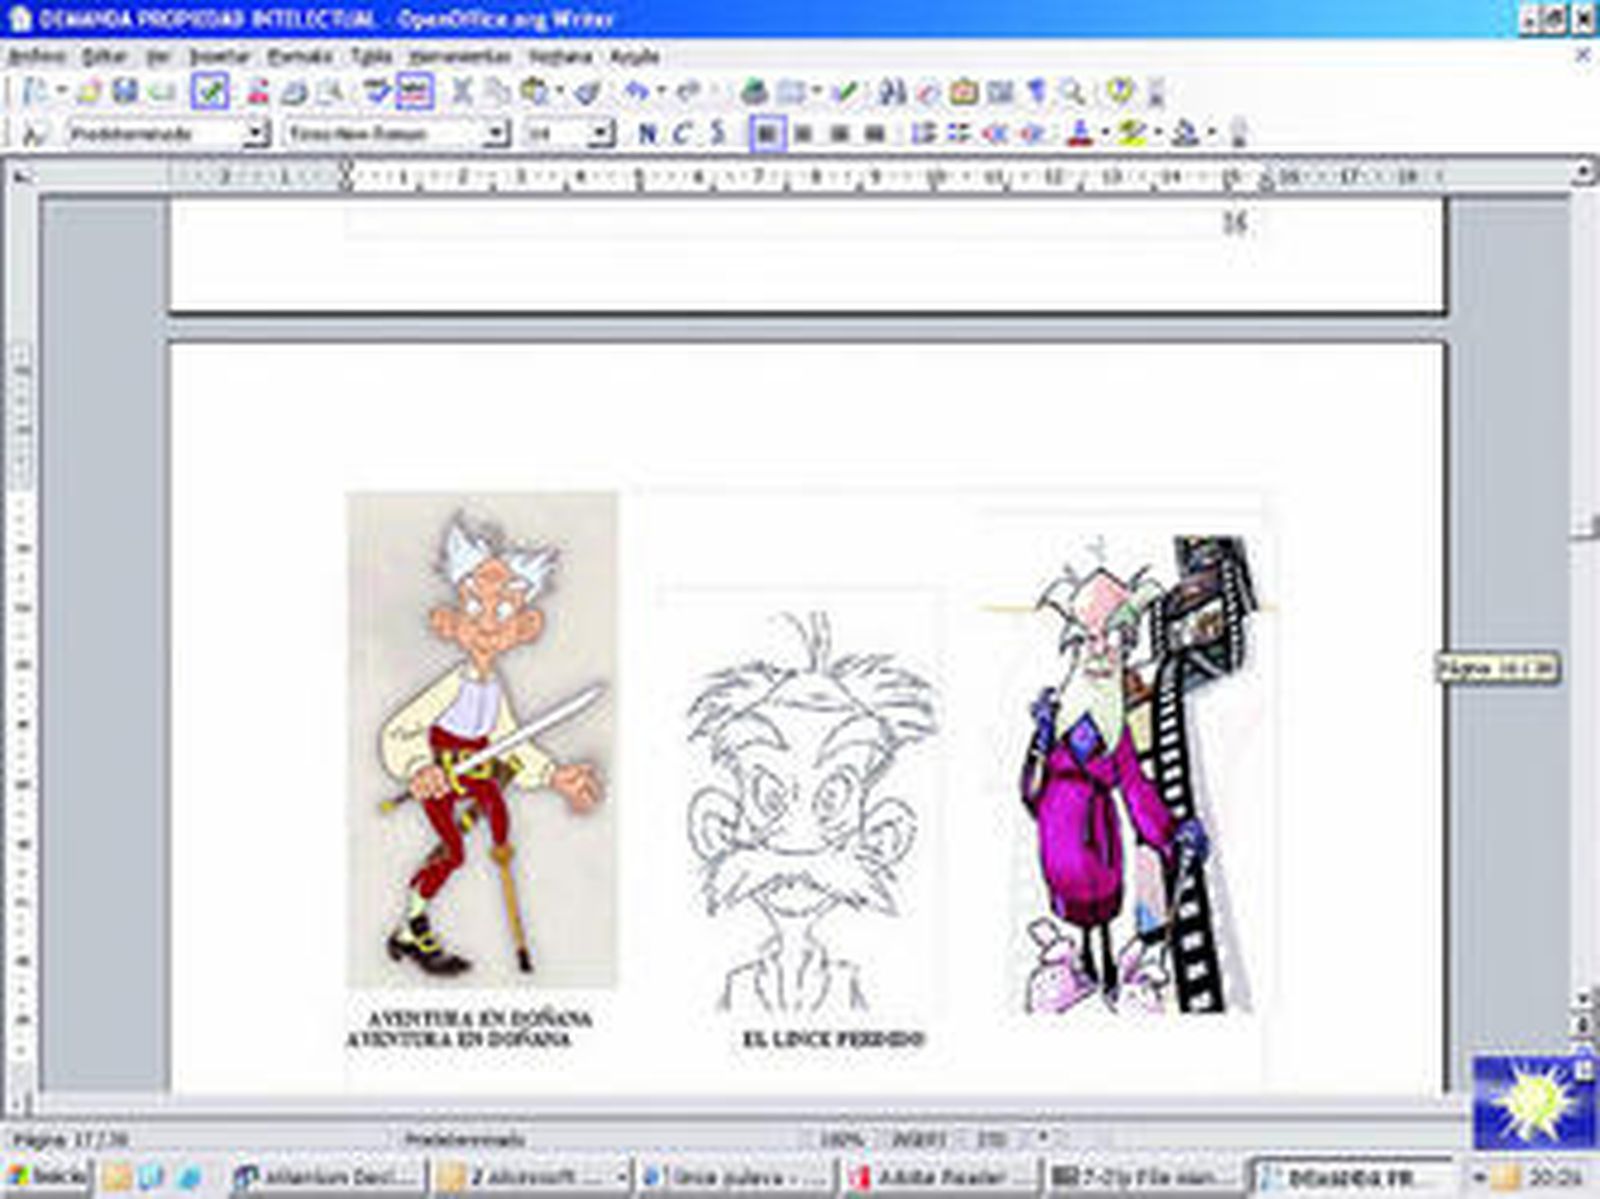Click the Zoom magnifier icon
The image size is (1600, 1199).
(1072, 92)
